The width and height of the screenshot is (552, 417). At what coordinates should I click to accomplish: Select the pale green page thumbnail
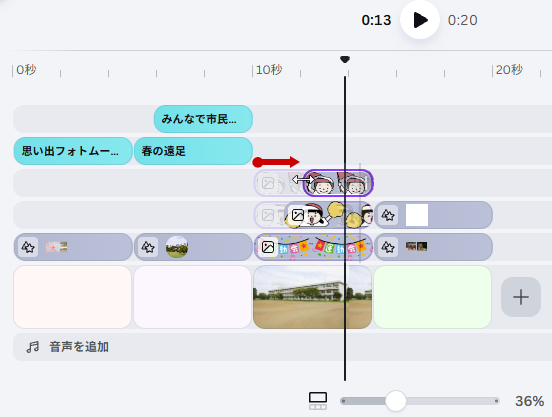point(432,297)
